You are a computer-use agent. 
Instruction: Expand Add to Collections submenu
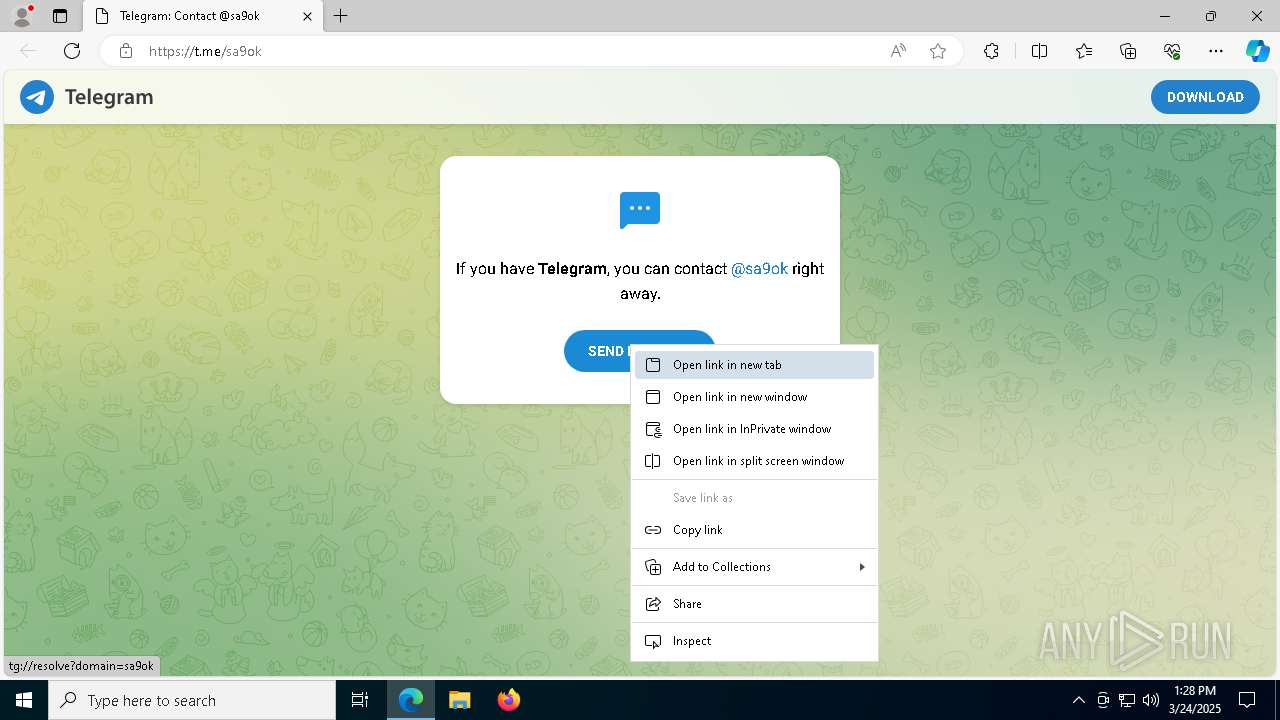pos(754,567)
